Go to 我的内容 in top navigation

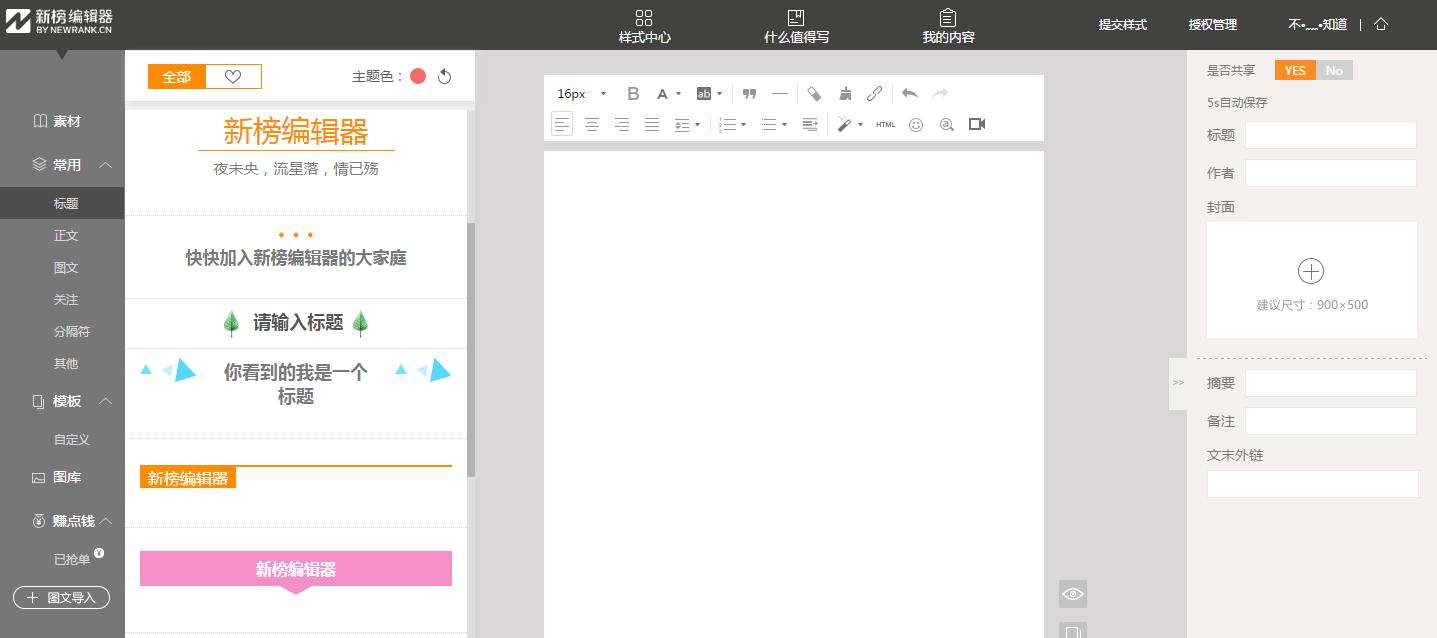947,27
